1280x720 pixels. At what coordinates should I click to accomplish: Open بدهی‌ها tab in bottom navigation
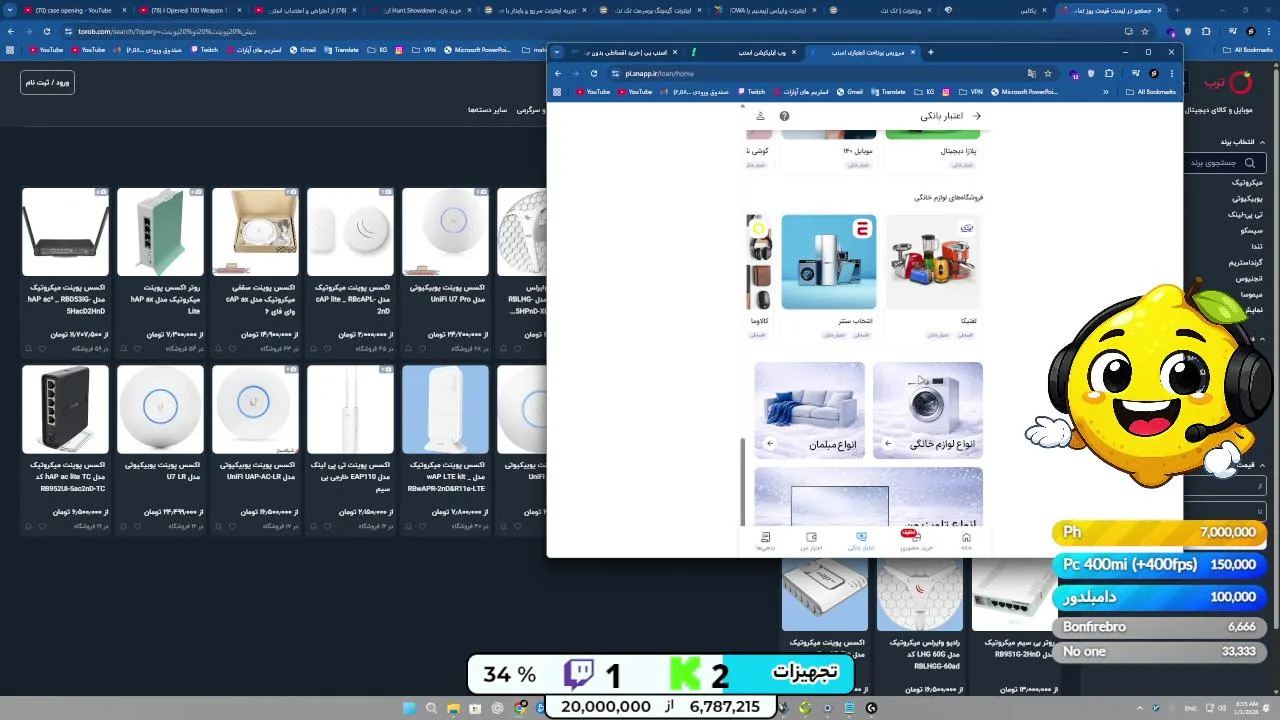click(x=765, y=541)
